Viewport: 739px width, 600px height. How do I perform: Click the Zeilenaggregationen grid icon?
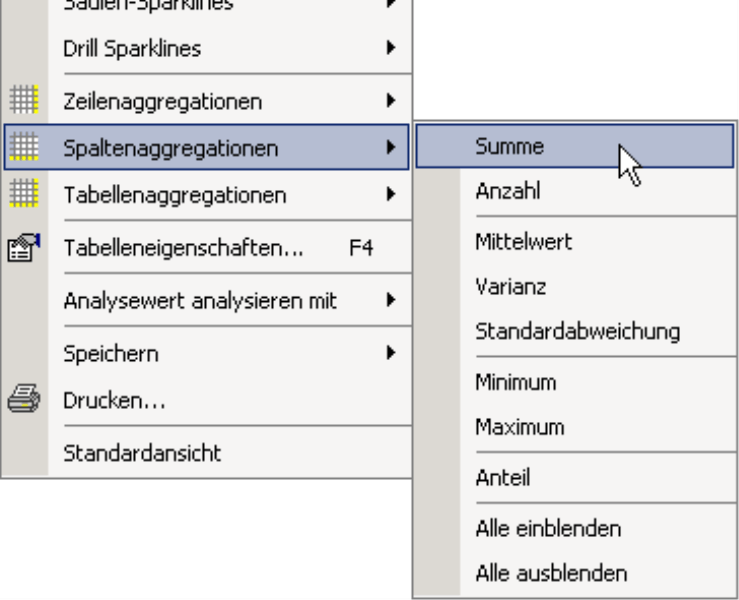point(24,99)
